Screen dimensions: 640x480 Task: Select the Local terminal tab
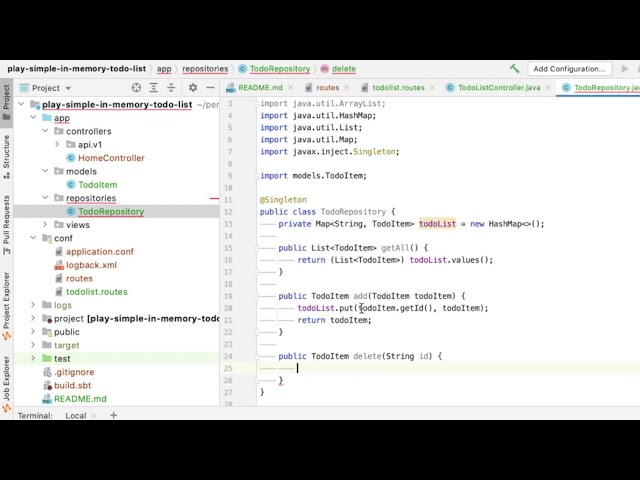(76, 416)
